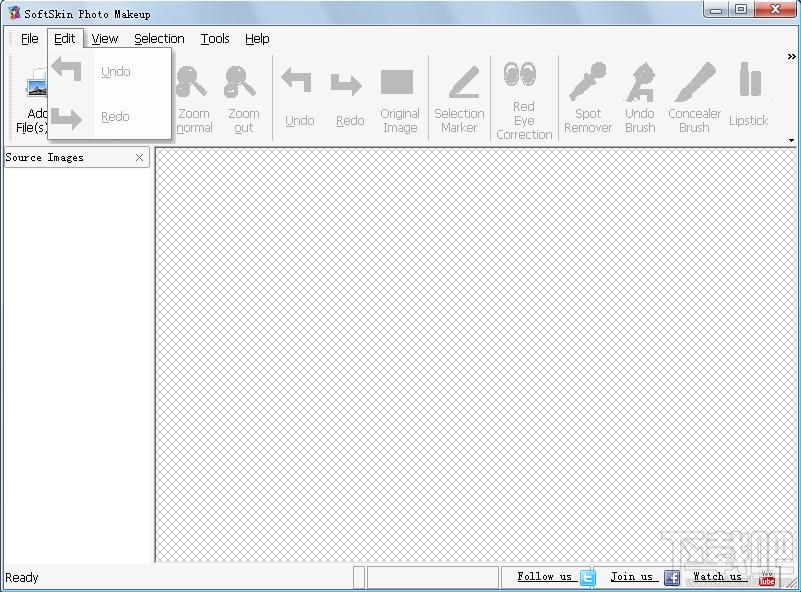Close the Source Images panel
The width and height of the screenshot is (801, 592).
point(139,157)
